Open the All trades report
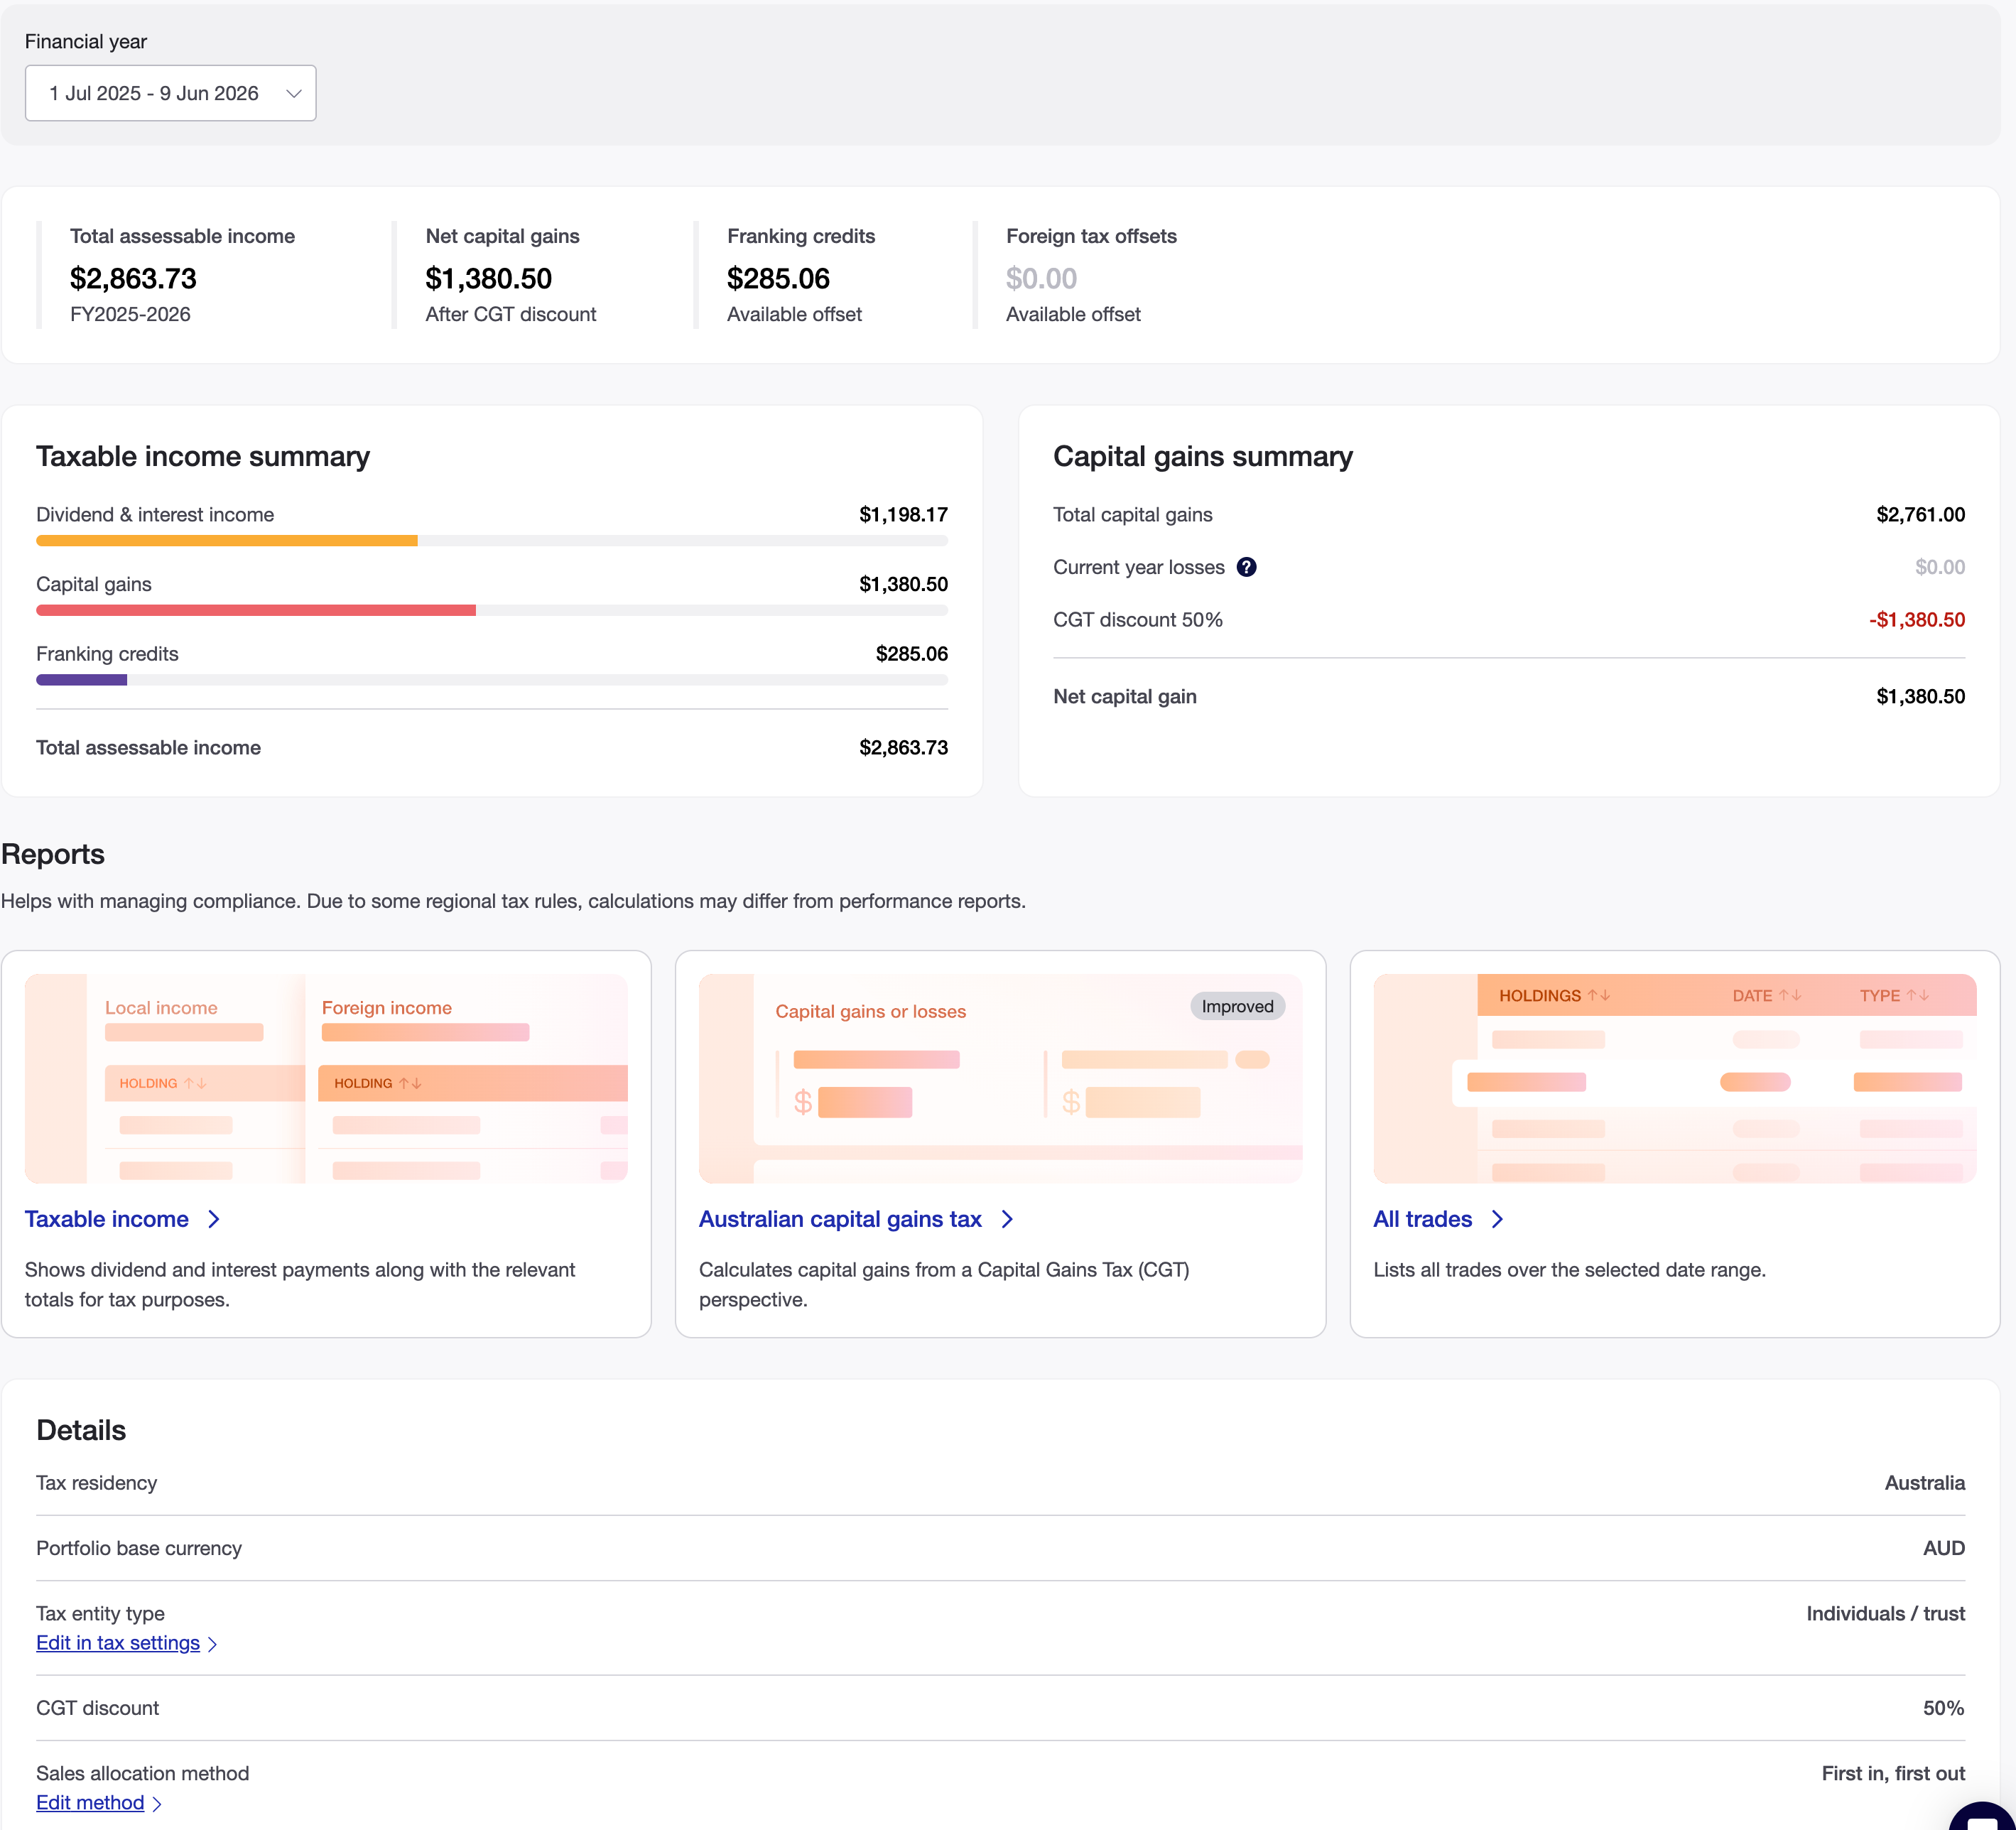This screenshot has width=2016, height=1830. pyautogui.click(x=1422, y=1219)
